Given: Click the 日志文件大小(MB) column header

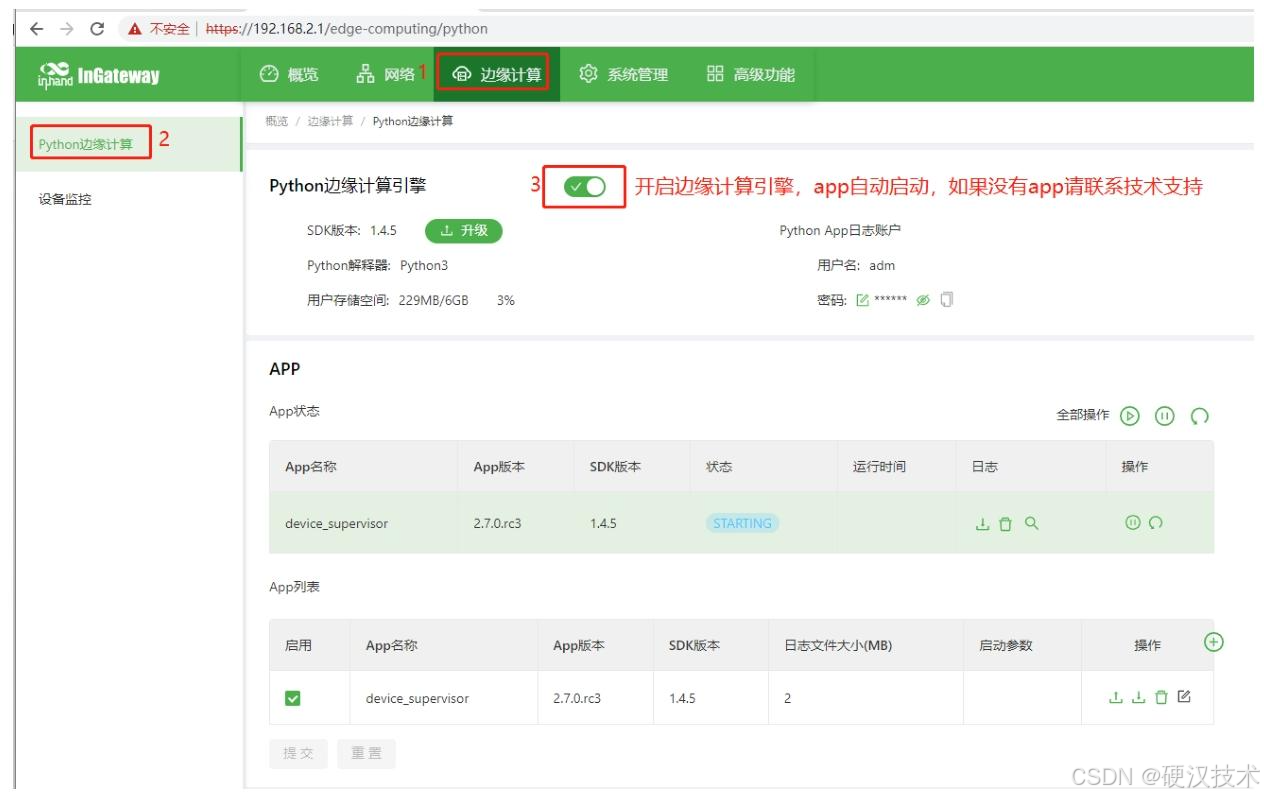Looking at the screenshot, I should point(838,645).
